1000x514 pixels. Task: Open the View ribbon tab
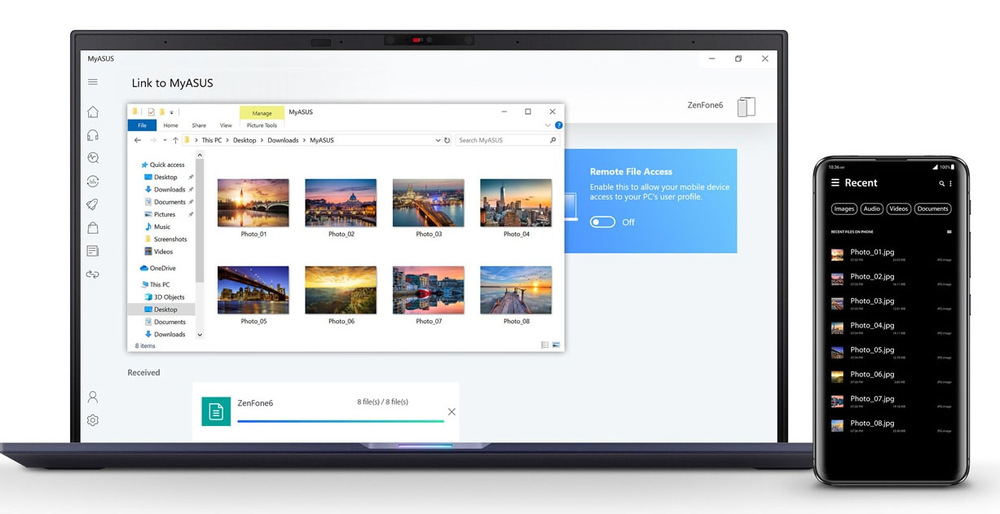pos(226,126)
